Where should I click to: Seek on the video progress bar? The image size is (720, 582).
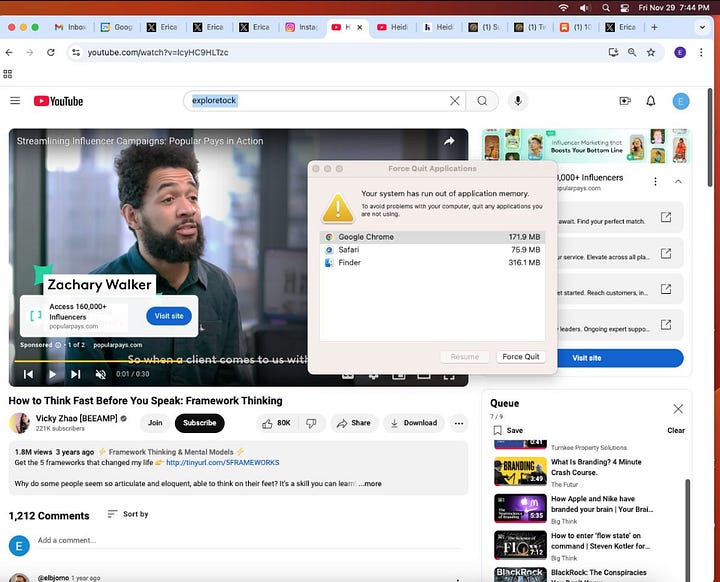point(161,361)
